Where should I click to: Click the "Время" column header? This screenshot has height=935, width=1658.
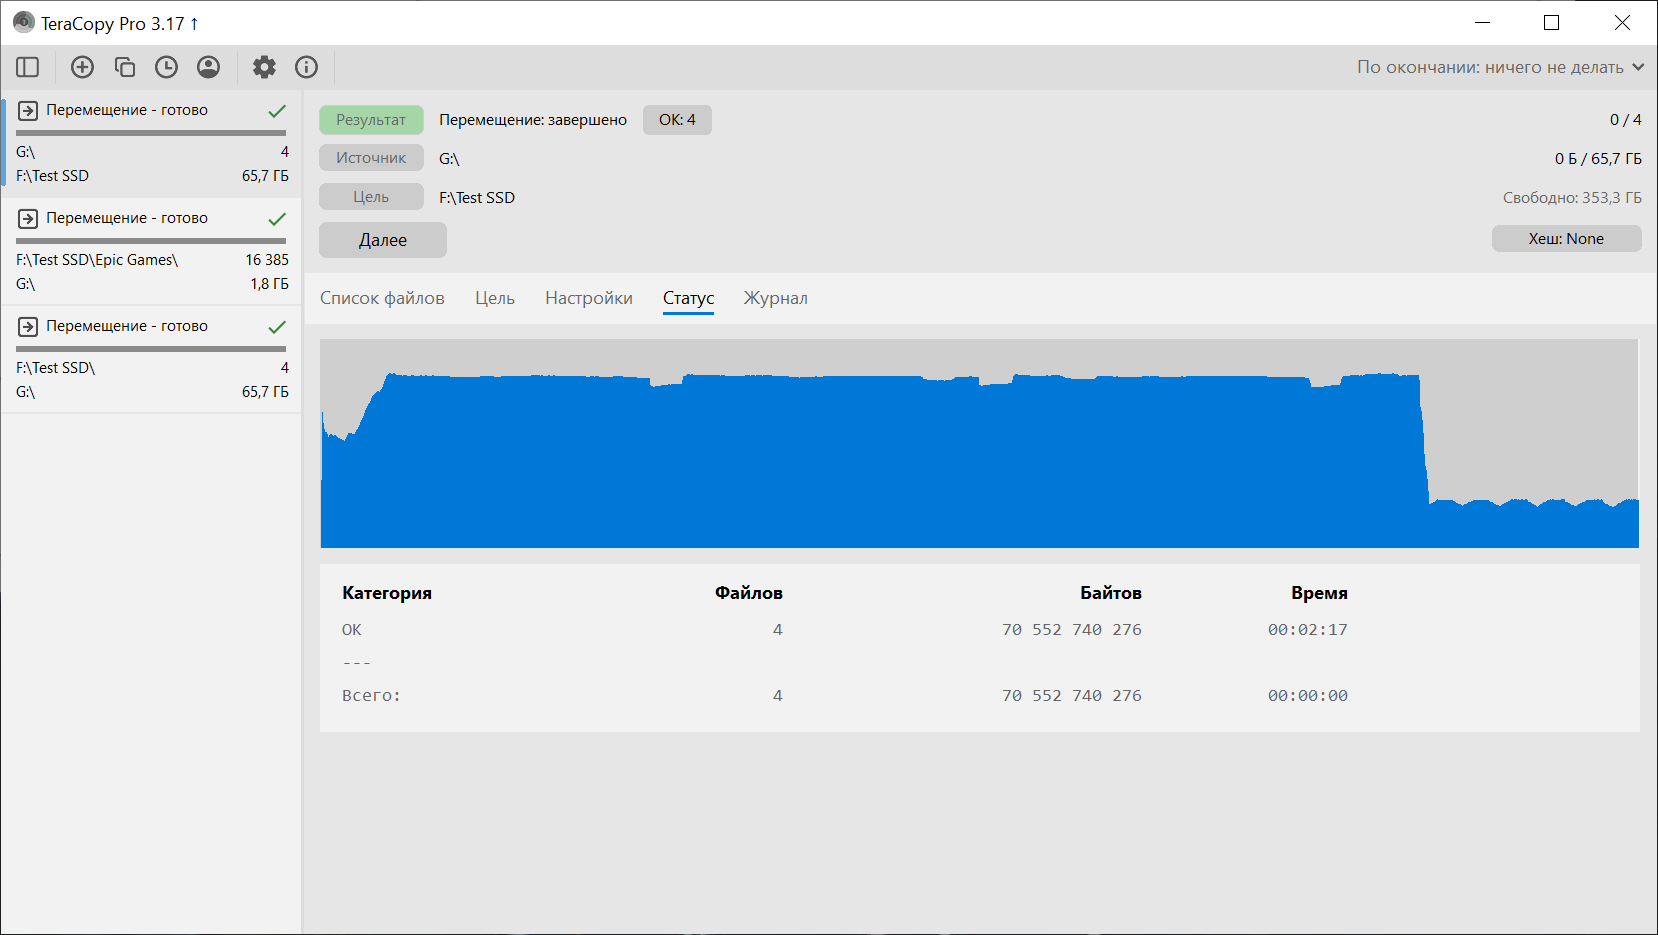[1319, 593]
